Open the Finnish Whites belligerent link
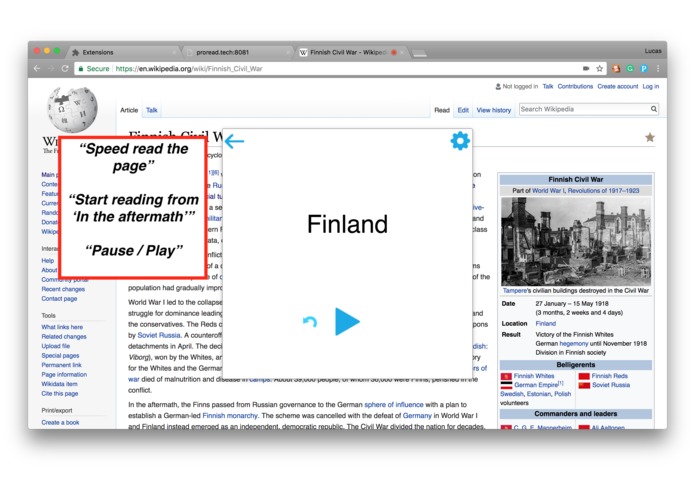This screenshot has height=494, width=695. (534, 376)
